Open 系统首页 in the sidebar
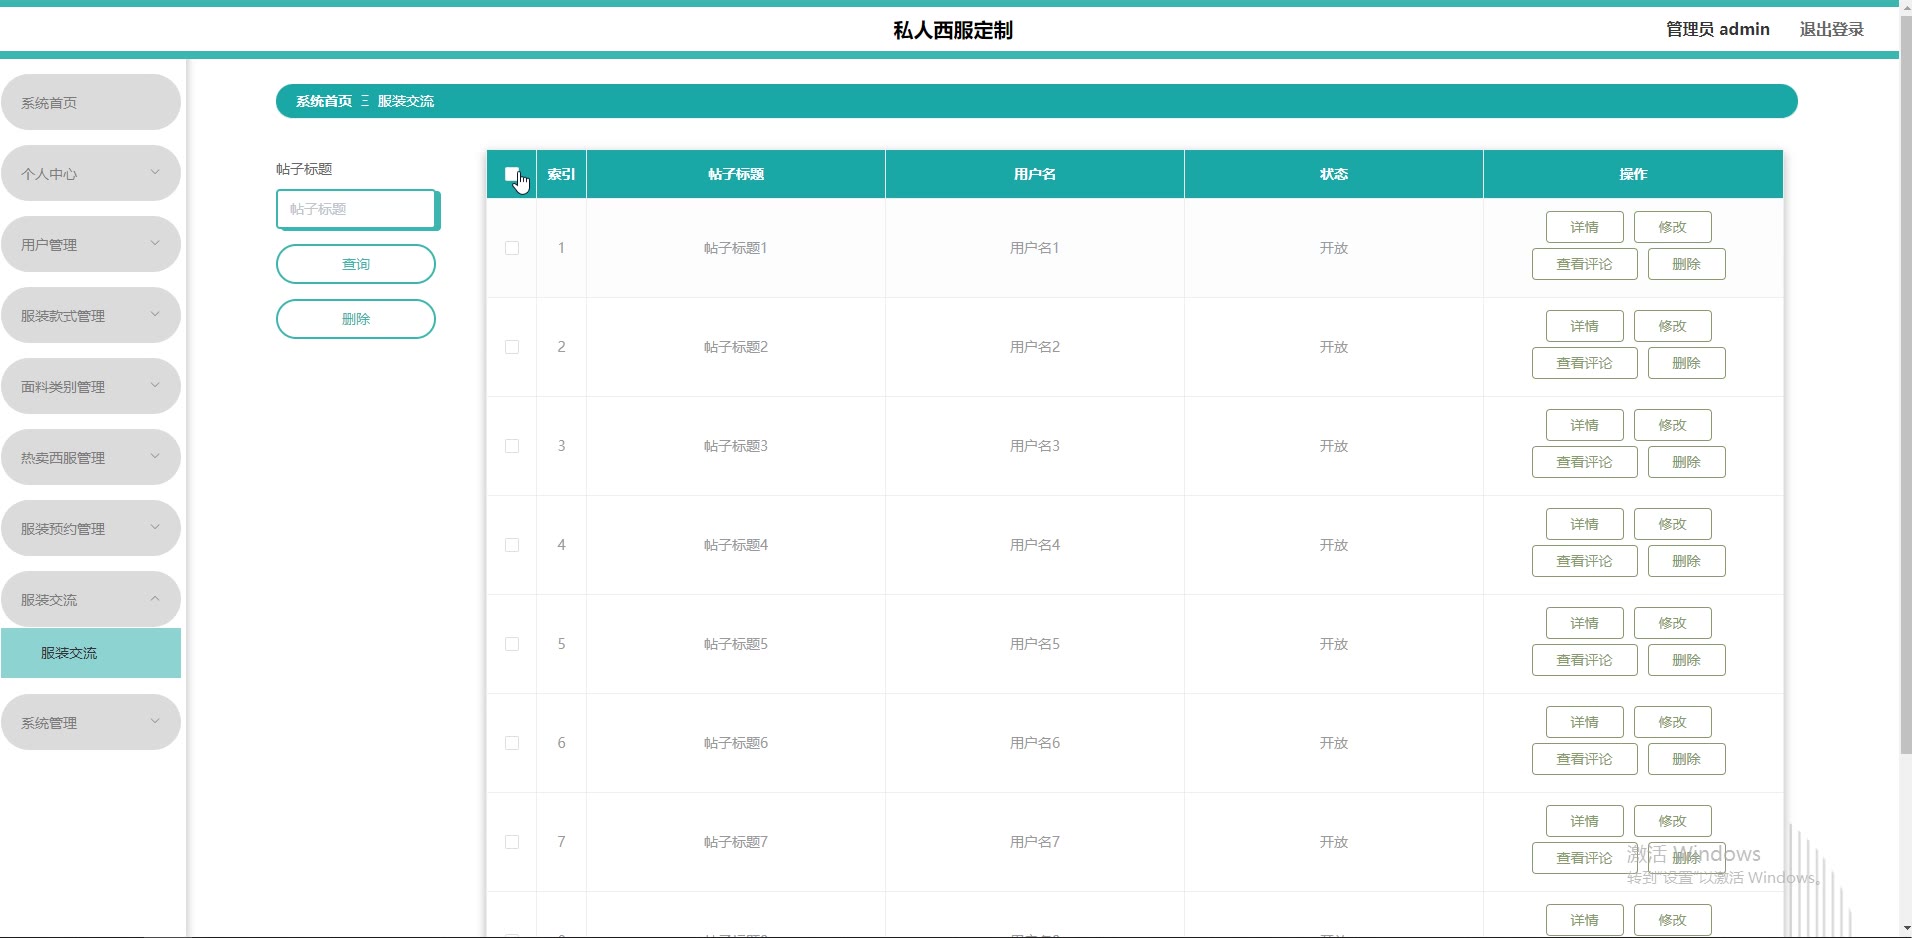Viewport: 1912px width, 938px height. tap(91, 102)
